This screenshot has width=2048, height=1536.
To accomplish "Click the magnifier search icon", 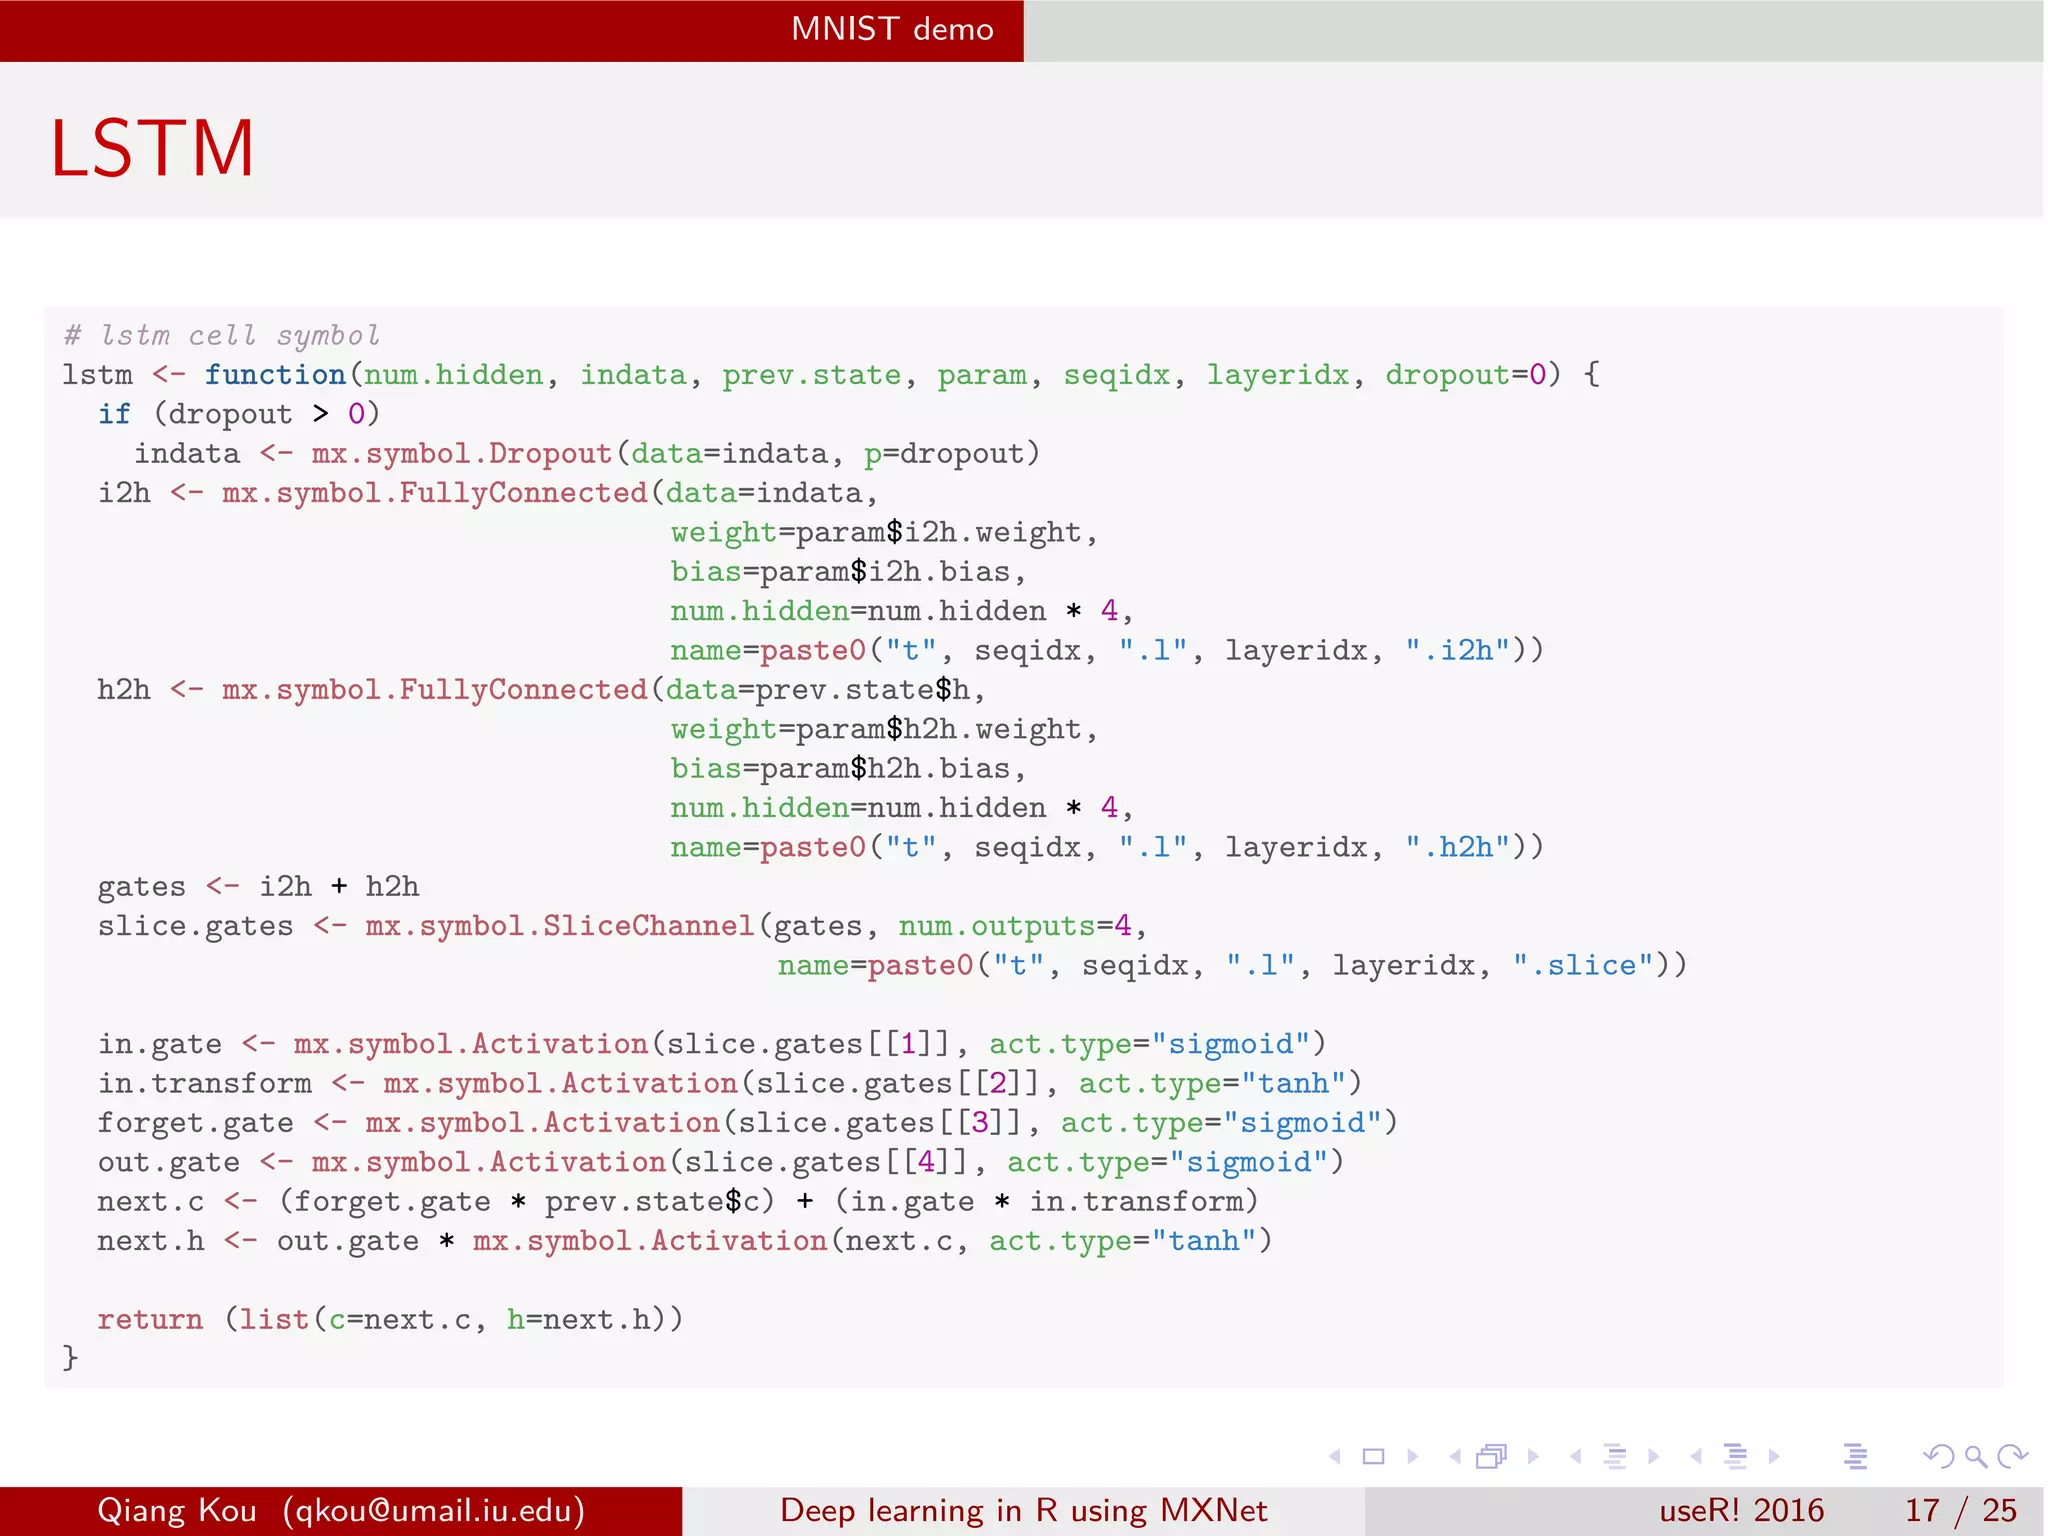I will [1975, 1457].
